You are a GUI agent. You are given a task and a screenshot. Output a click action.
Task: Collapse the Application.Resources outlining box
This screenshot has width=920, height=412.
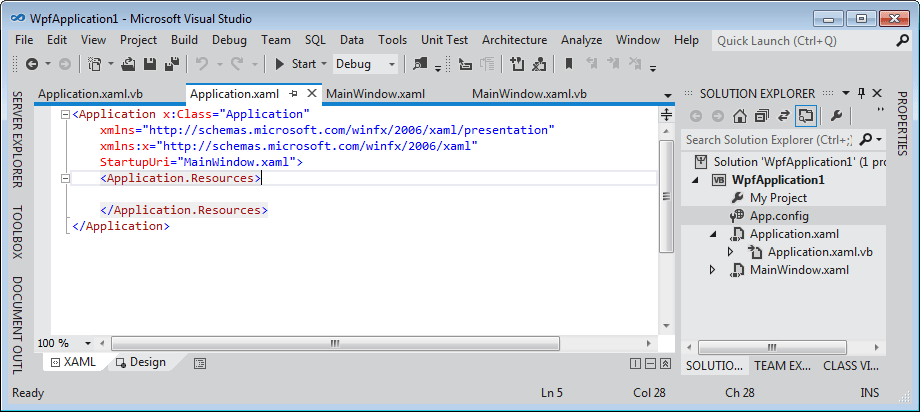pyautogui.click(x=65, y=178)
